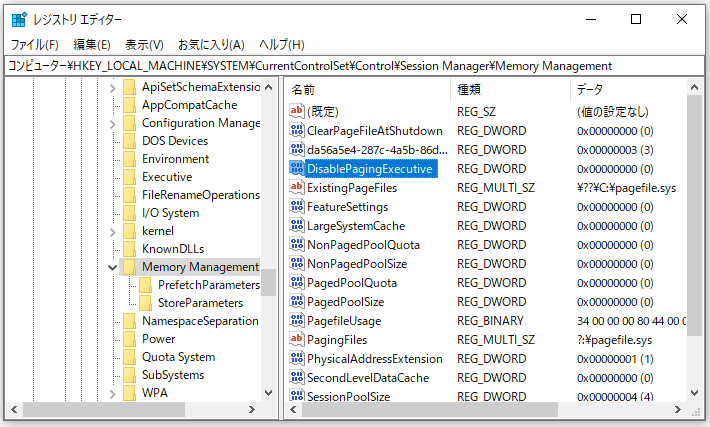Click the AppCompatCache folder icon
Viewport: 710px width, 427px height.
point(130,105)
